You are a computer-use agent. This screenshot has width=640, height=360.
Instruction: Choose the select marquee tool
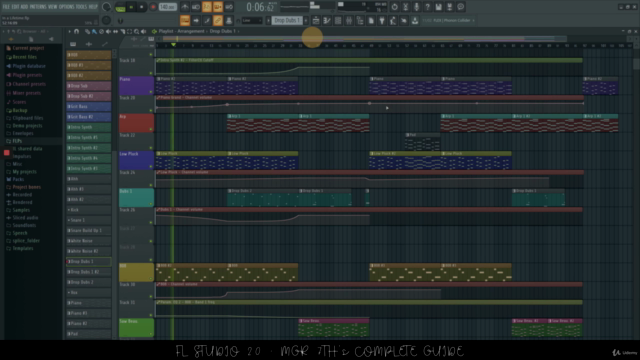(x=129, y=31)
